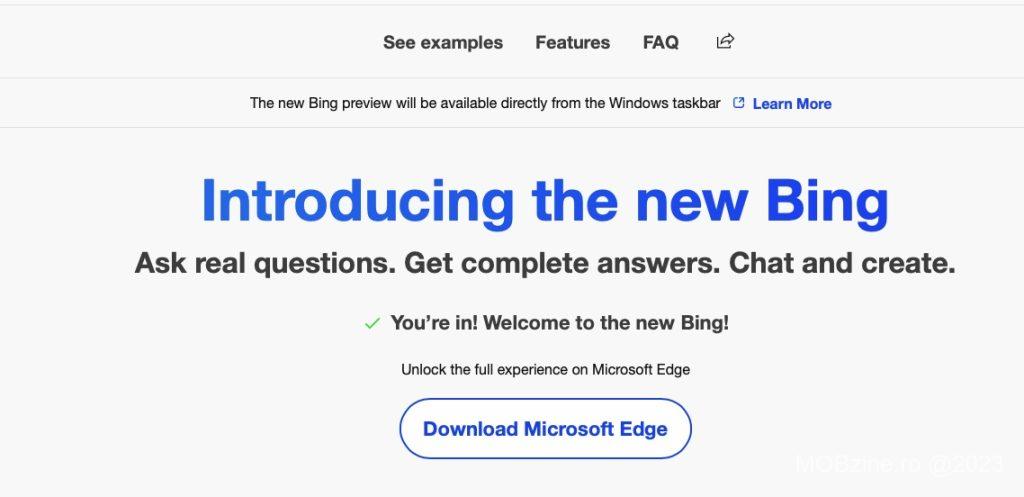Click the "Unlock the full experience" text
This screenshot has width=1024, height=497.
(545, 369)
